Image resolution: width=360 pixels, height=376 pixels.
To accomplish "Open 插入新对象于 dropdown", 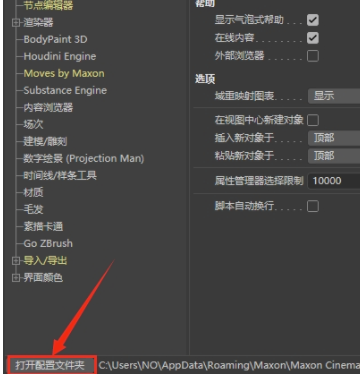I will 334,138.
